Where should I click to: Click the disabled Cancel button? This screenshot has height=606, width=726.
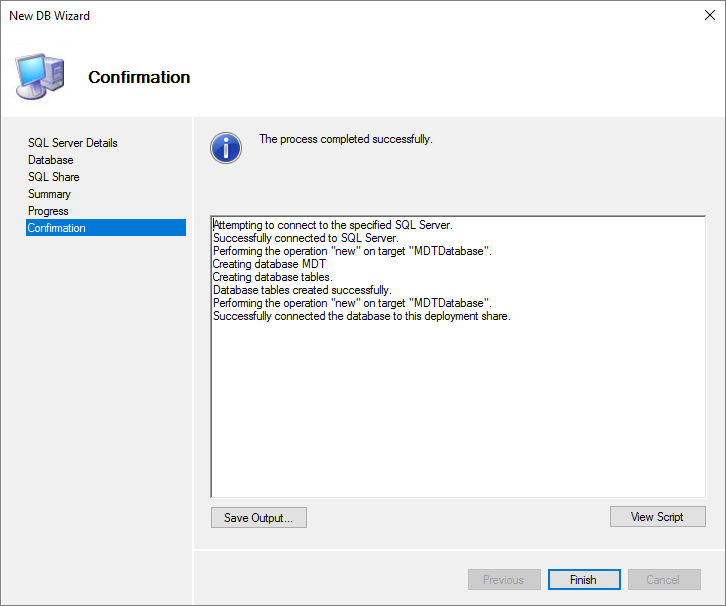663,580
